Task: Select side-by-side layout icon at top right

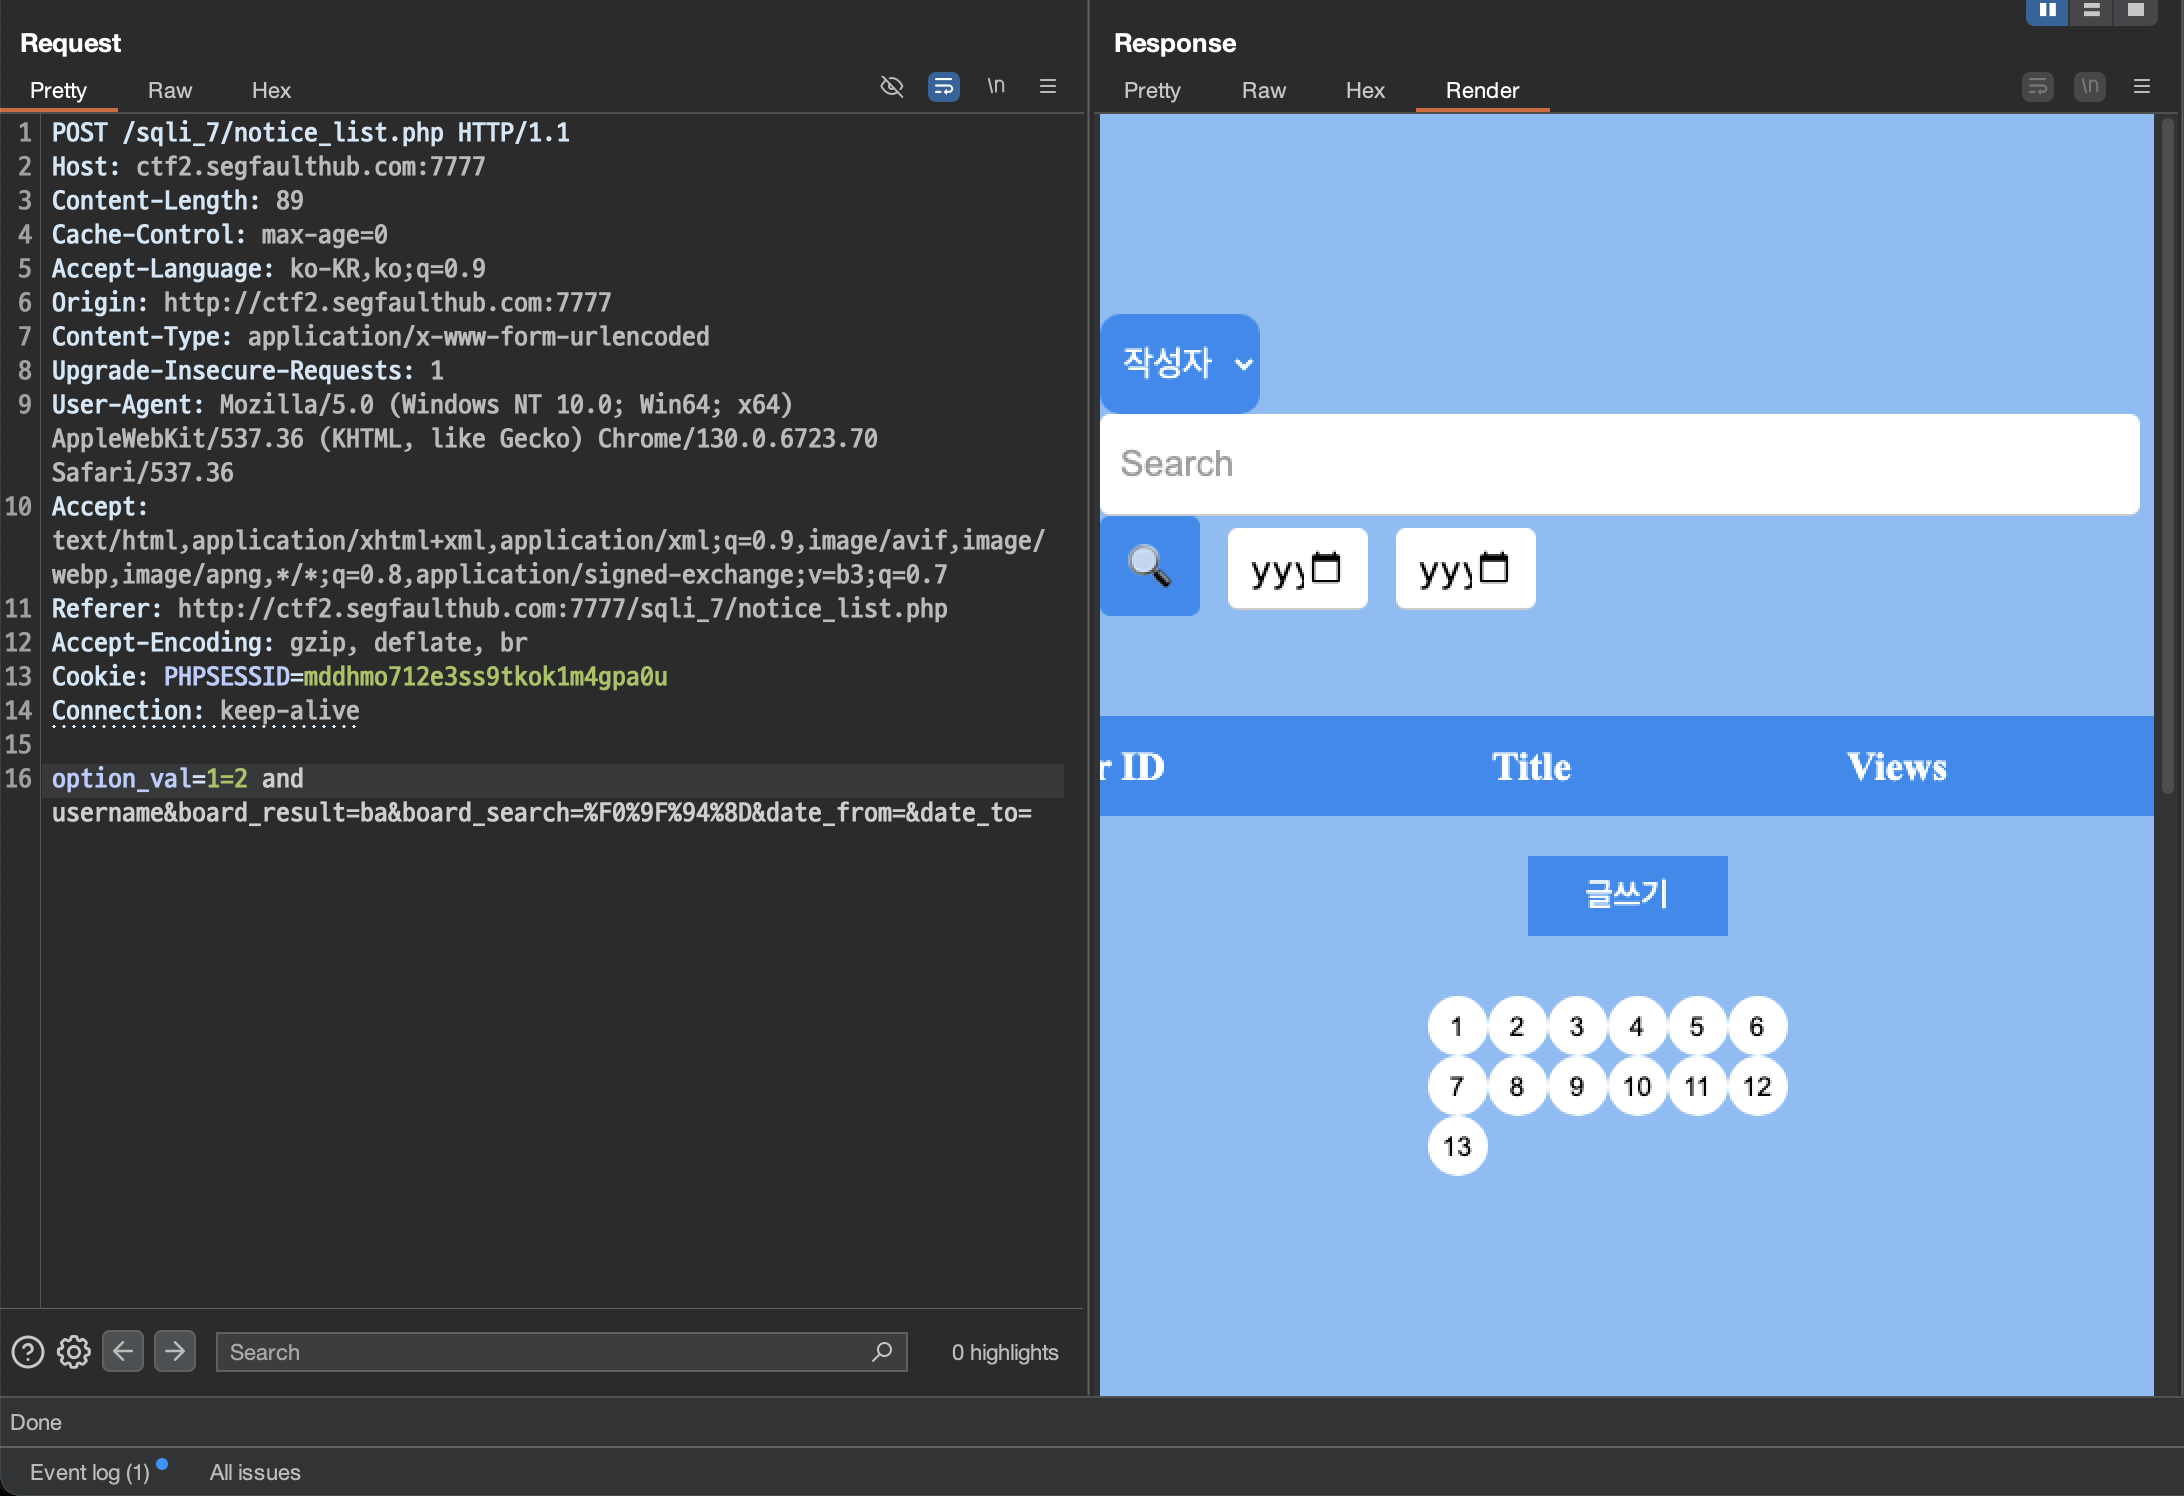Action: click(x=2047, y=10)
